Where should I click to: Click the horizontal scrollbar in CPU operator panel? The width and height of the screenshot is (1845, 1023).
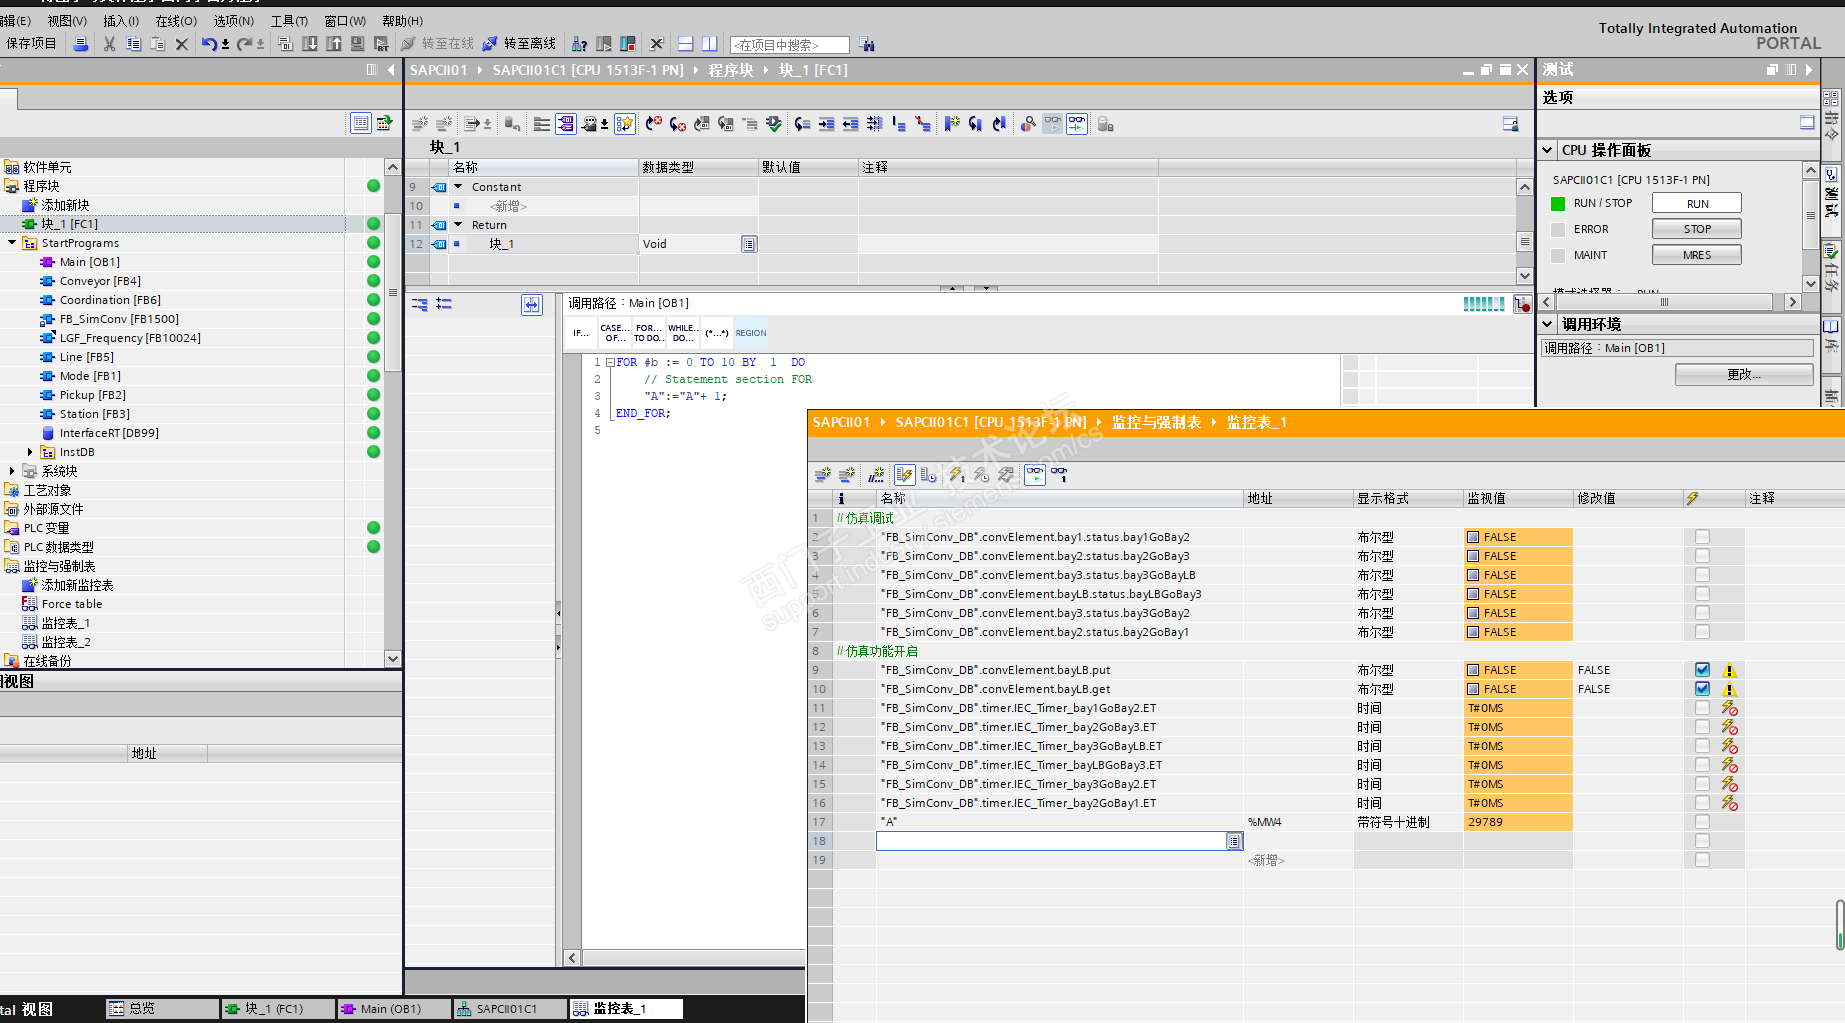coord(1664,302)
